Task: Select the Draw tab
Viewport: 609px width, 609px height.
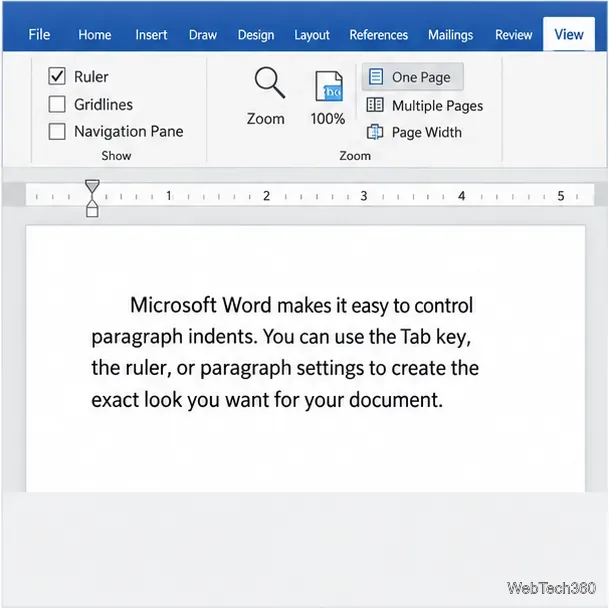Action: click(x=203, y=35)
